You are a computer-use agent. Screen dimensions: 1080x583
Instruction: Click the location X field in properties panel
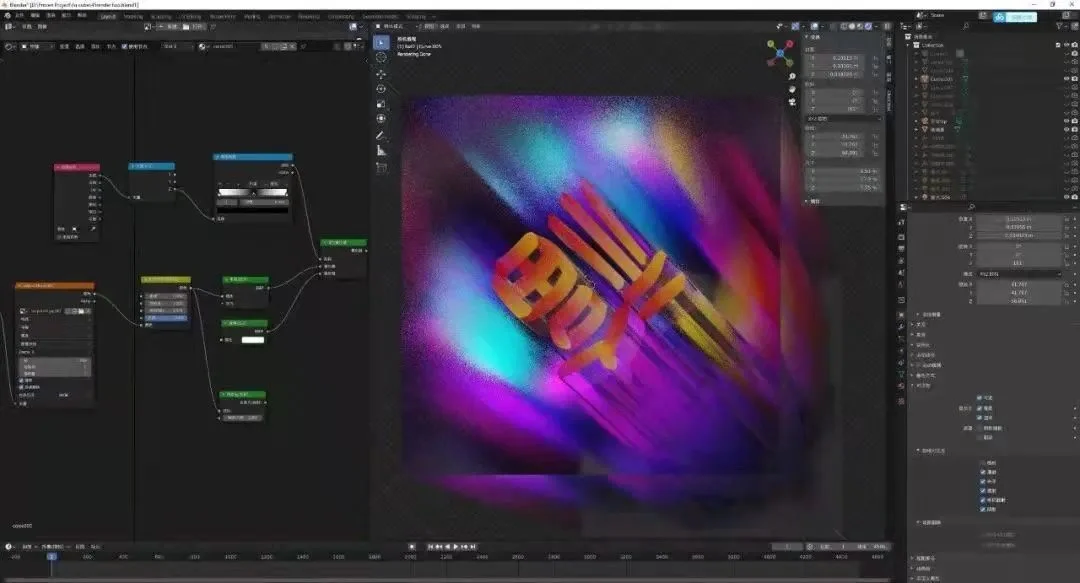[x=1019, y=218]
